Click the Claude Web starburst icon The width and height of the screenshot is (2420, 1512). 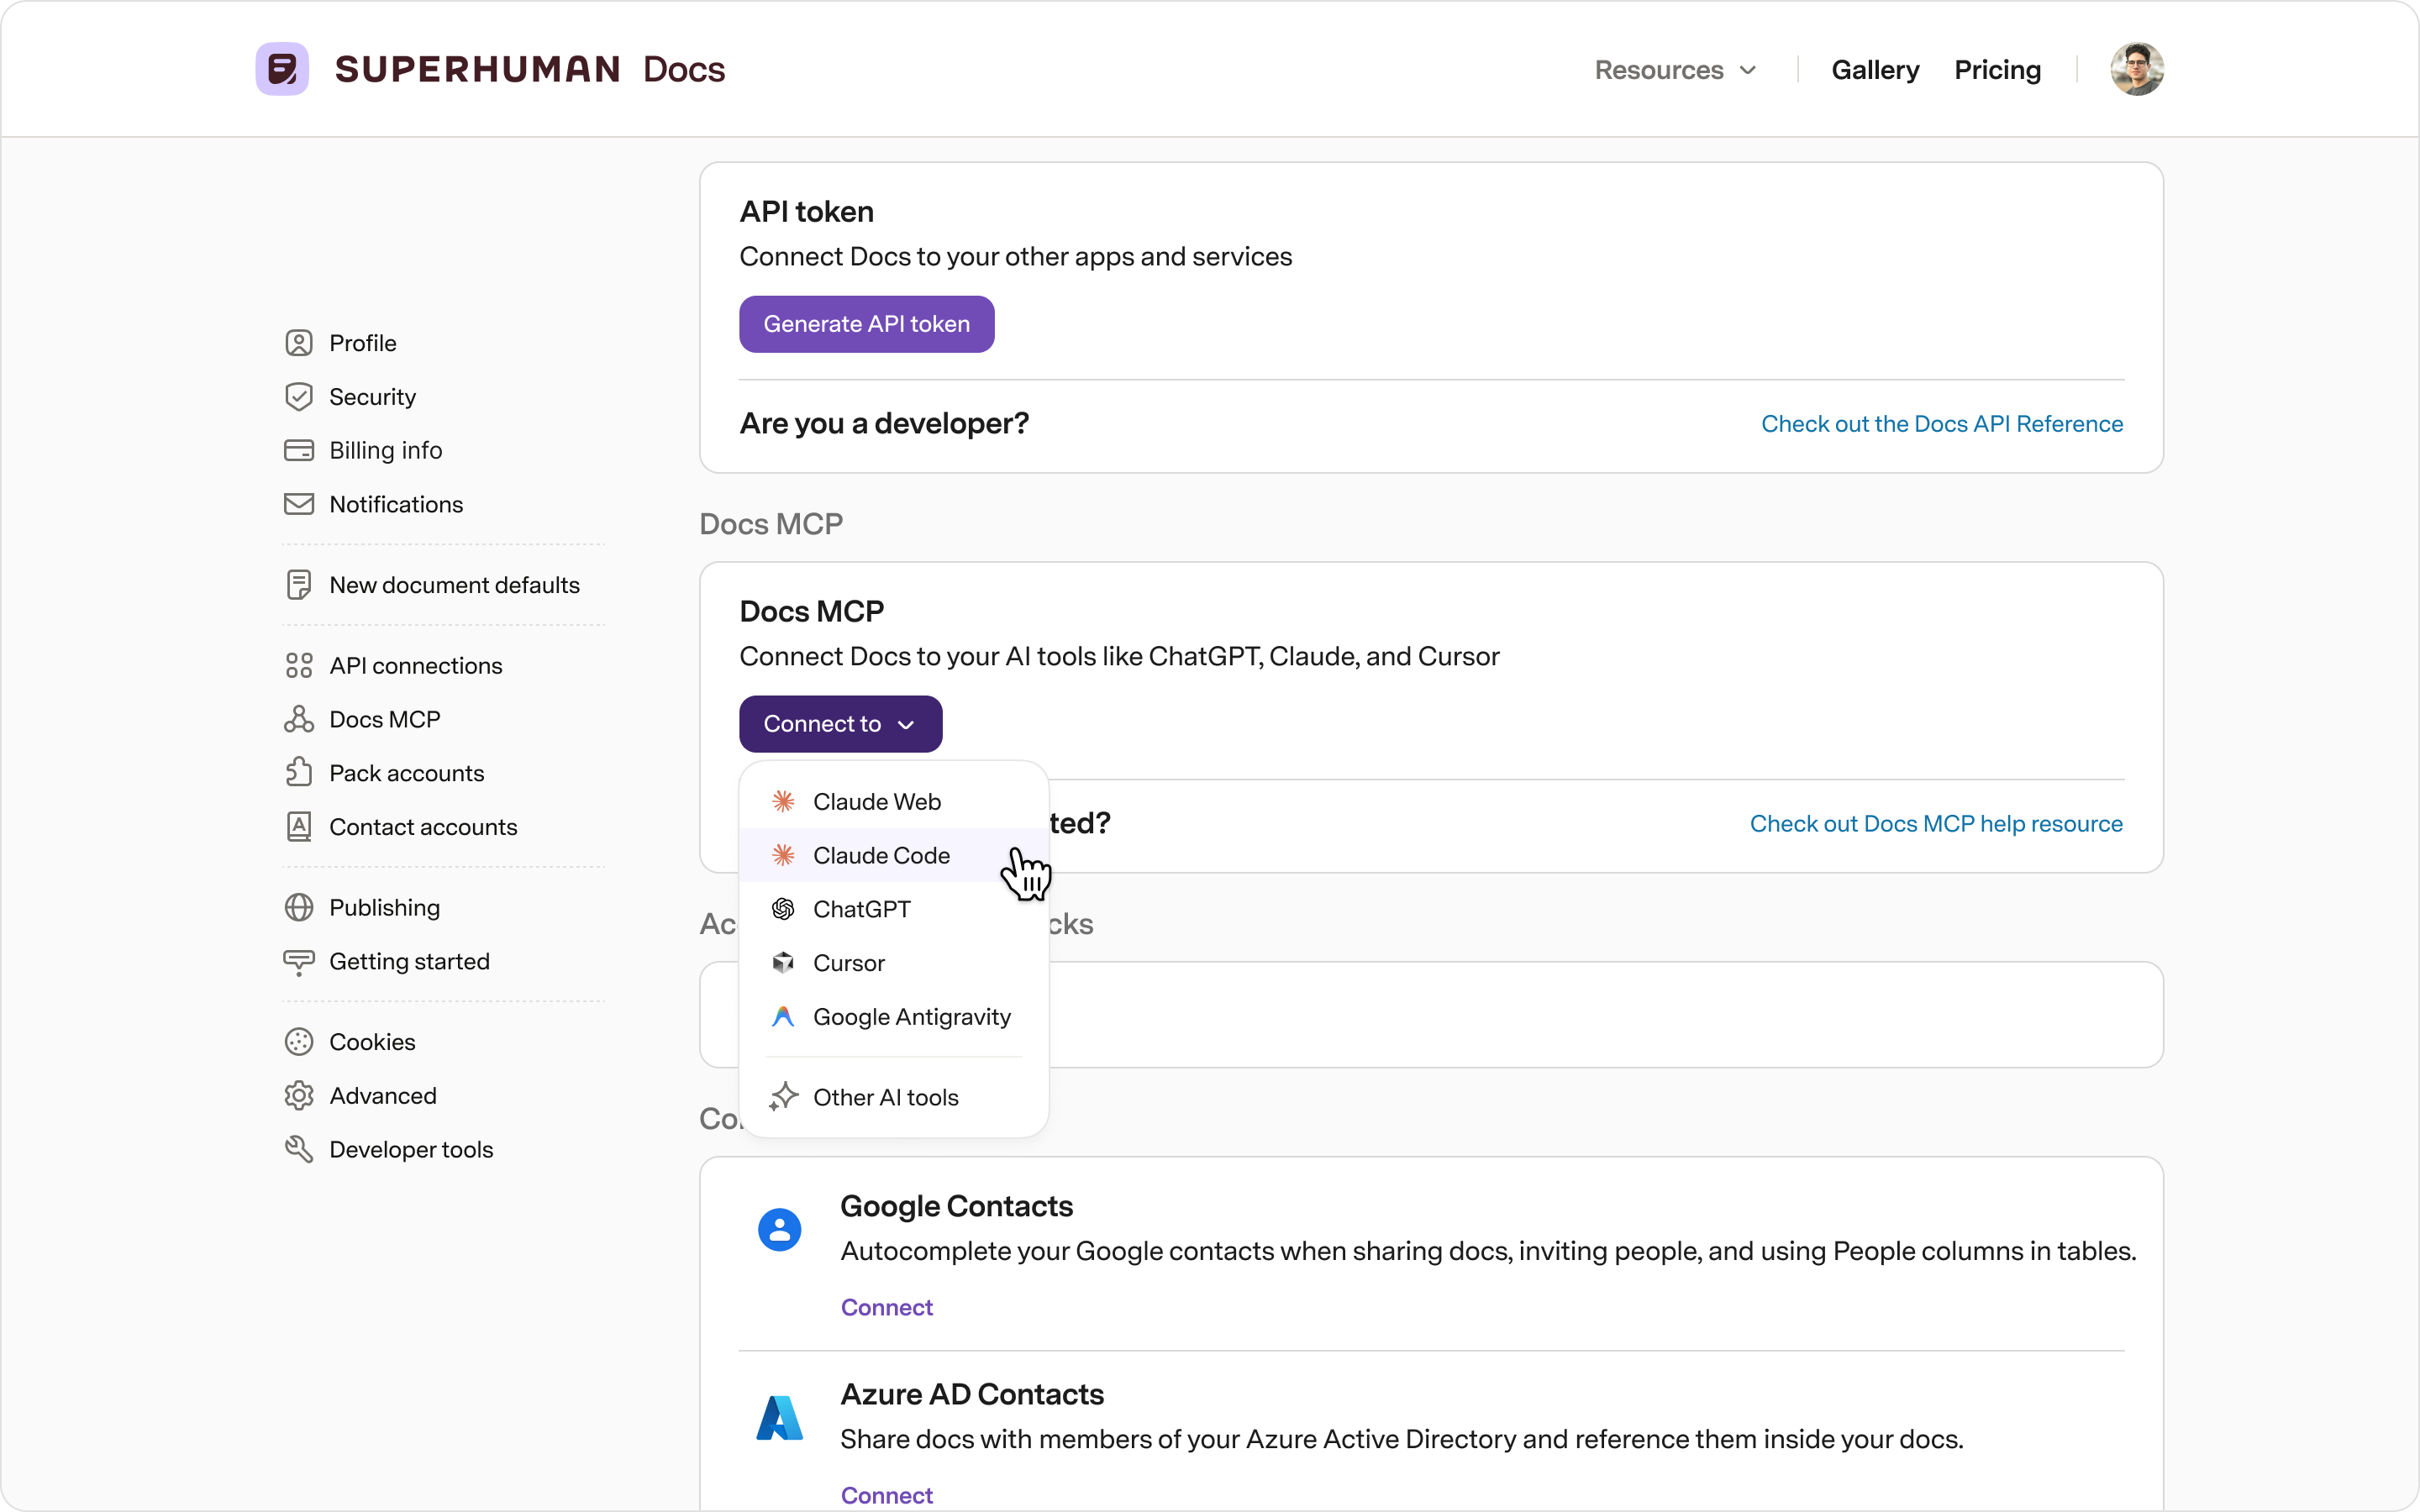[x=783, y=801]
